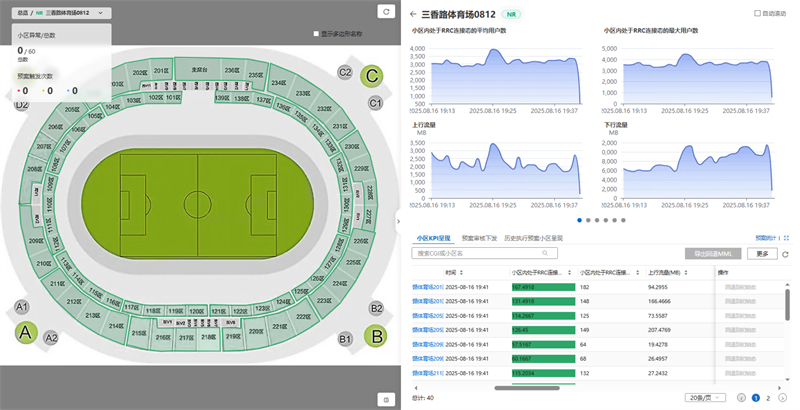Refresh the stadium map view

click(385, 12)
